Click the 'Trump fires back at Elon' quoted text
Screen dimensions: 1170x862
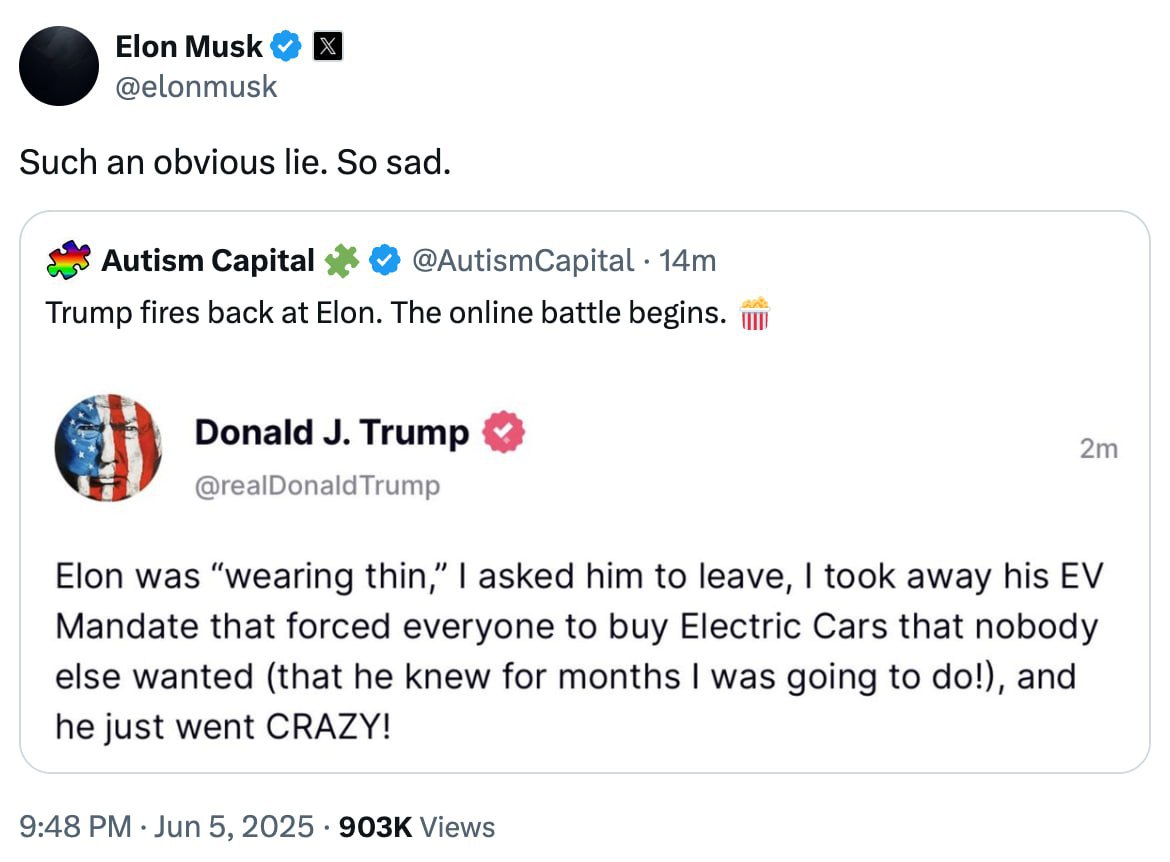[x=385, y=314]
